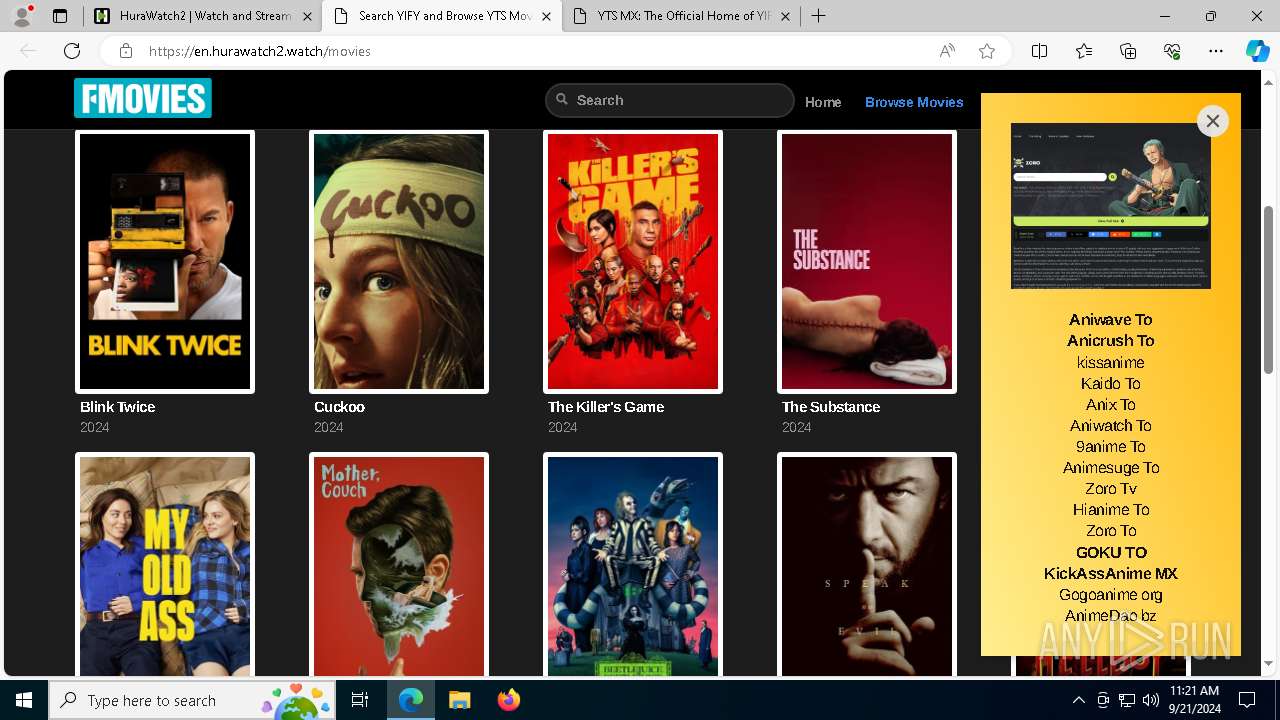Image resolution: width=1280 pixels, height=720 pixels.
Task: Click Zoro Tv ad link
Action: click(1110, 489)
